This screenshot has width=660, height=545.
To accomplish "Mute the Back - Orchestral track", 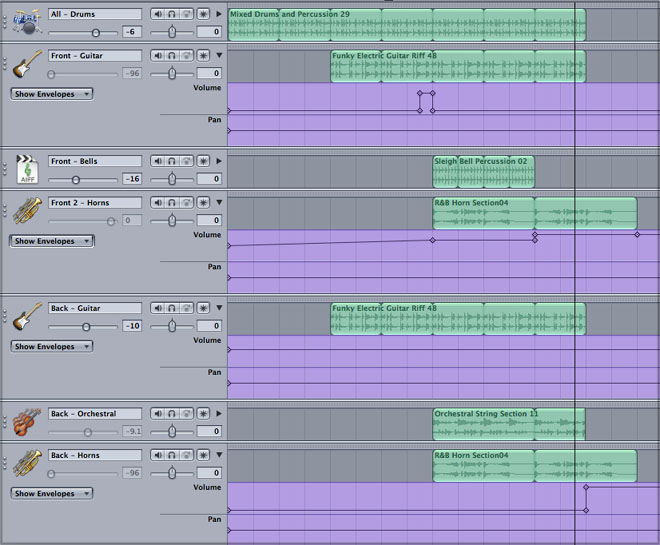I will 158,414.
